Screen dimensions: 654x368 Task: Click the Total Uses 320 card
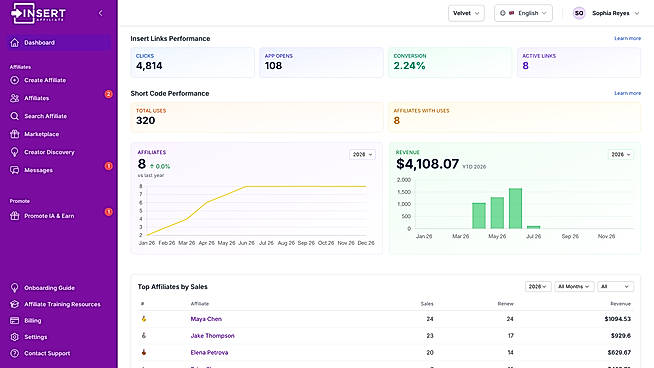point(257,117)
